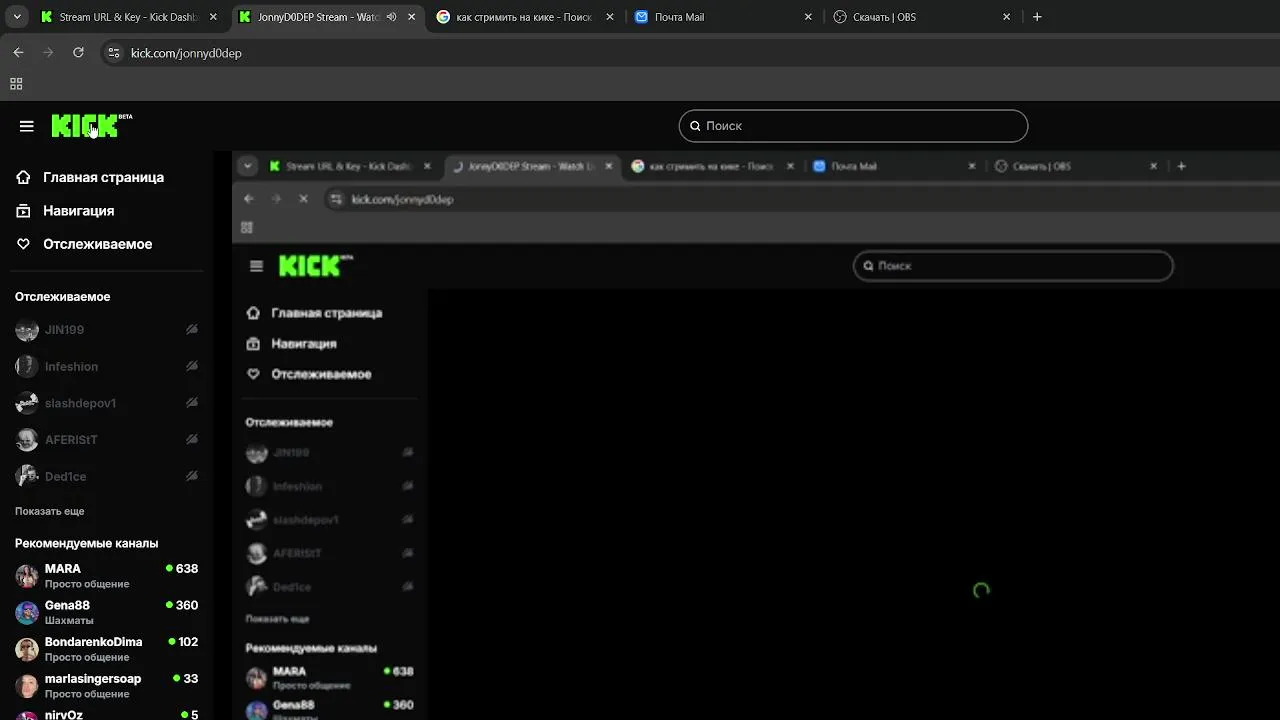The image size is (1280, 720).
Task: Reload the kick.com page
Action: click(x=78, y=53)
